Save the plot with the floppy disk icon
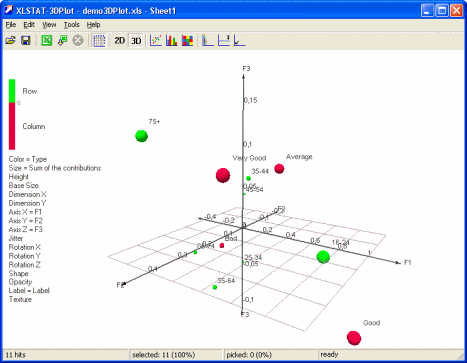This screenshot has width=467, height=363. click(26, 41)
